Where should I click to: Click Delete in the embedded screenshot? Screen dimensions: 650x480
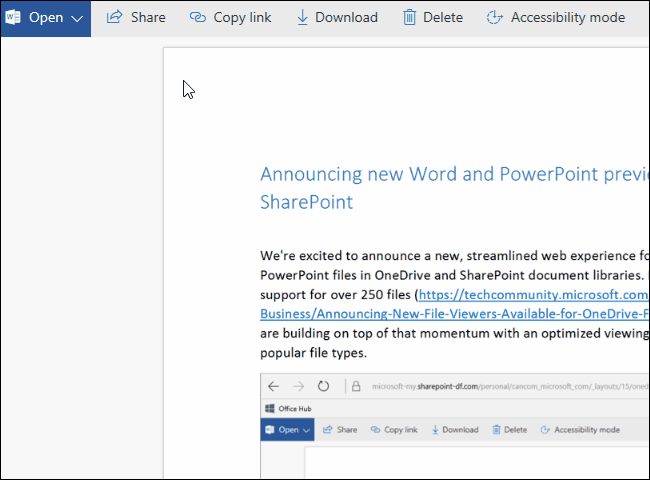pyautogui.click(x=510, y=429)
